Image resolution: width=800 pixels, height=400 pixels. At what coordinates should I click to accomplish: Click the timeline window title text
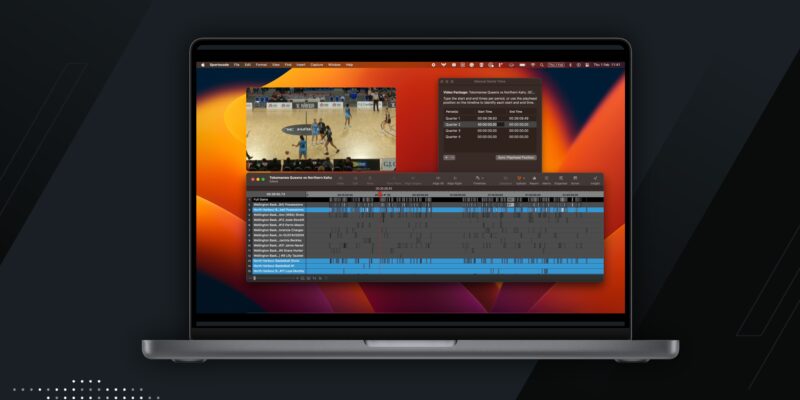tap(301, 178)
